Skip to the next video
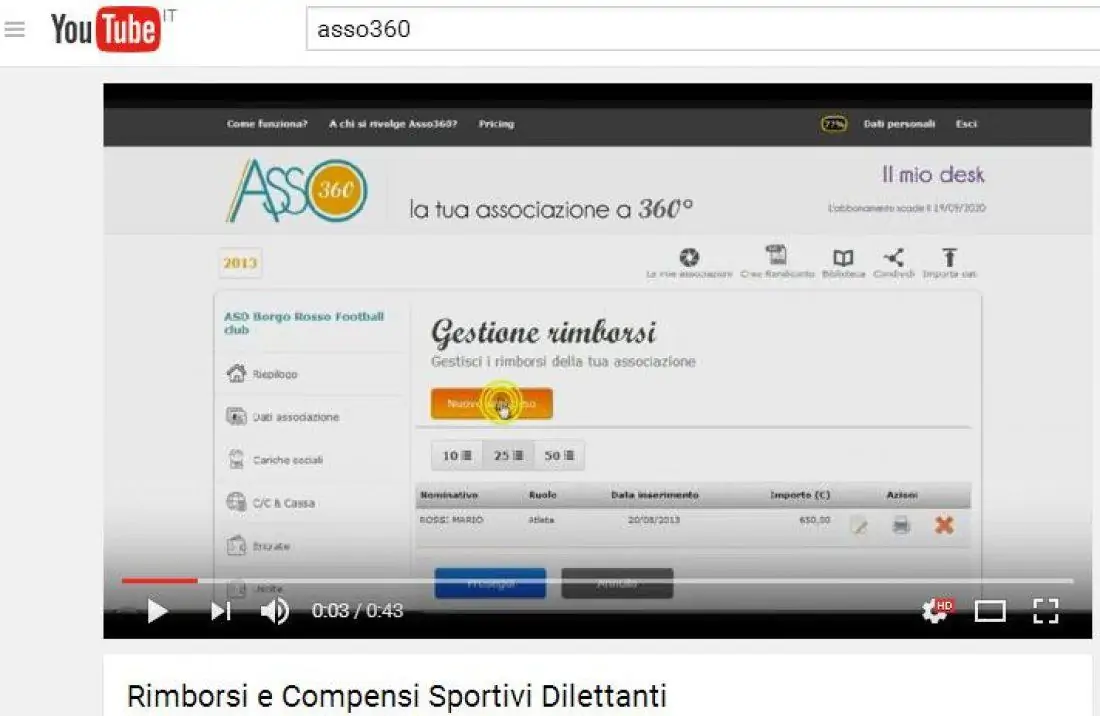 coord(221,611)
